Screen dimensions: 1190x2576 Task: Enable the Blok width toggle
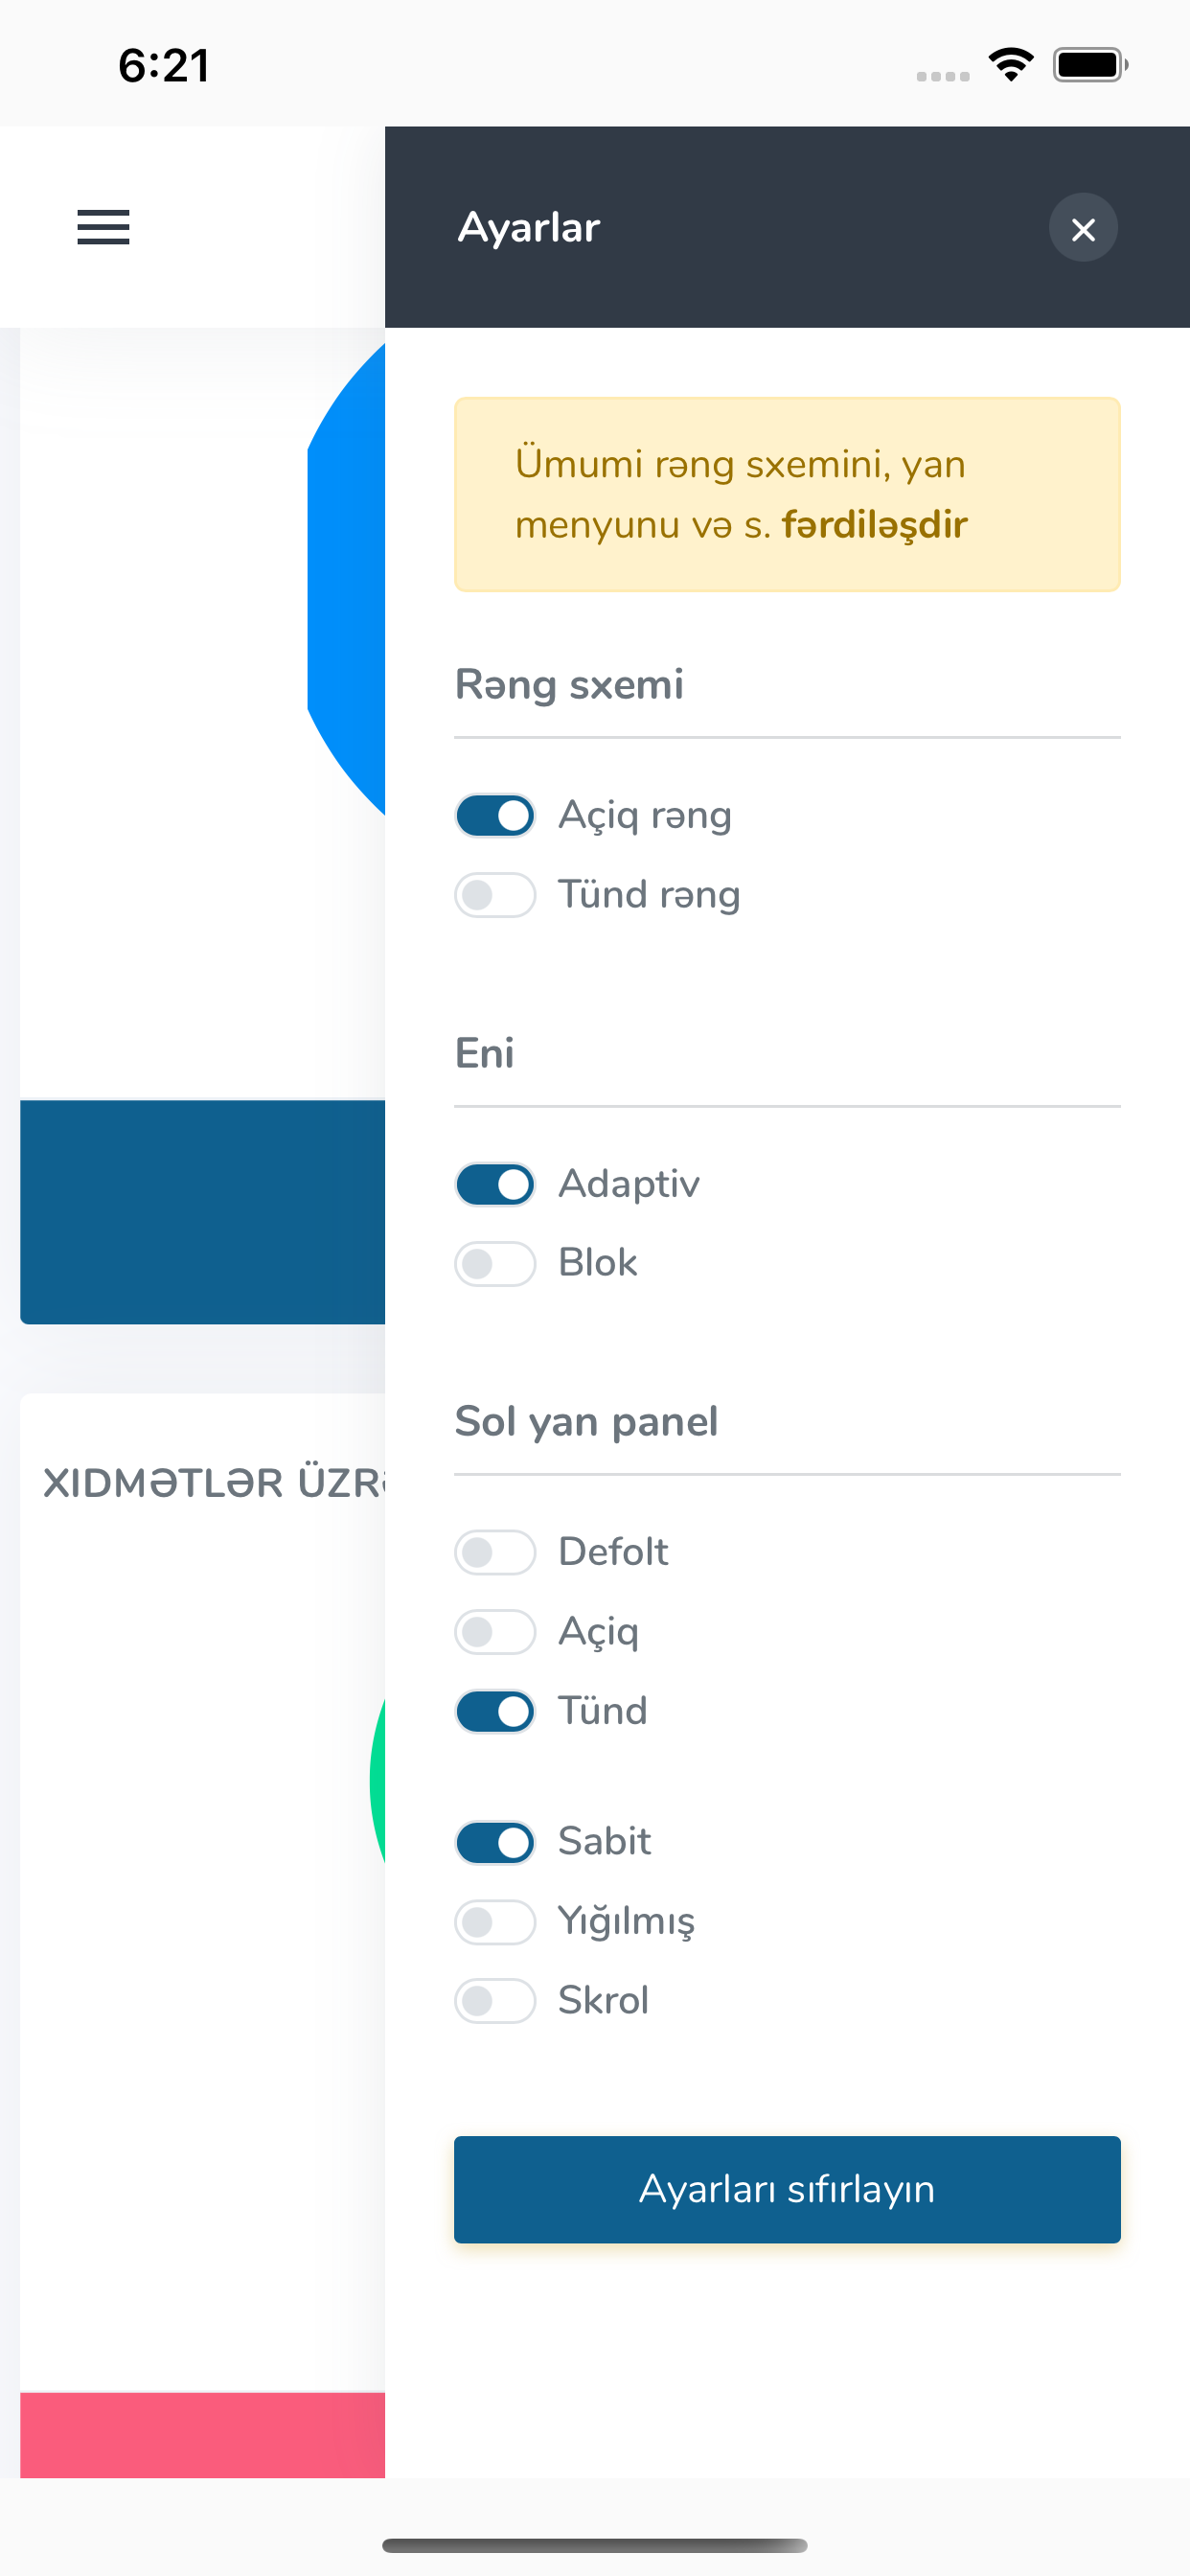[x=495, y=1264]
